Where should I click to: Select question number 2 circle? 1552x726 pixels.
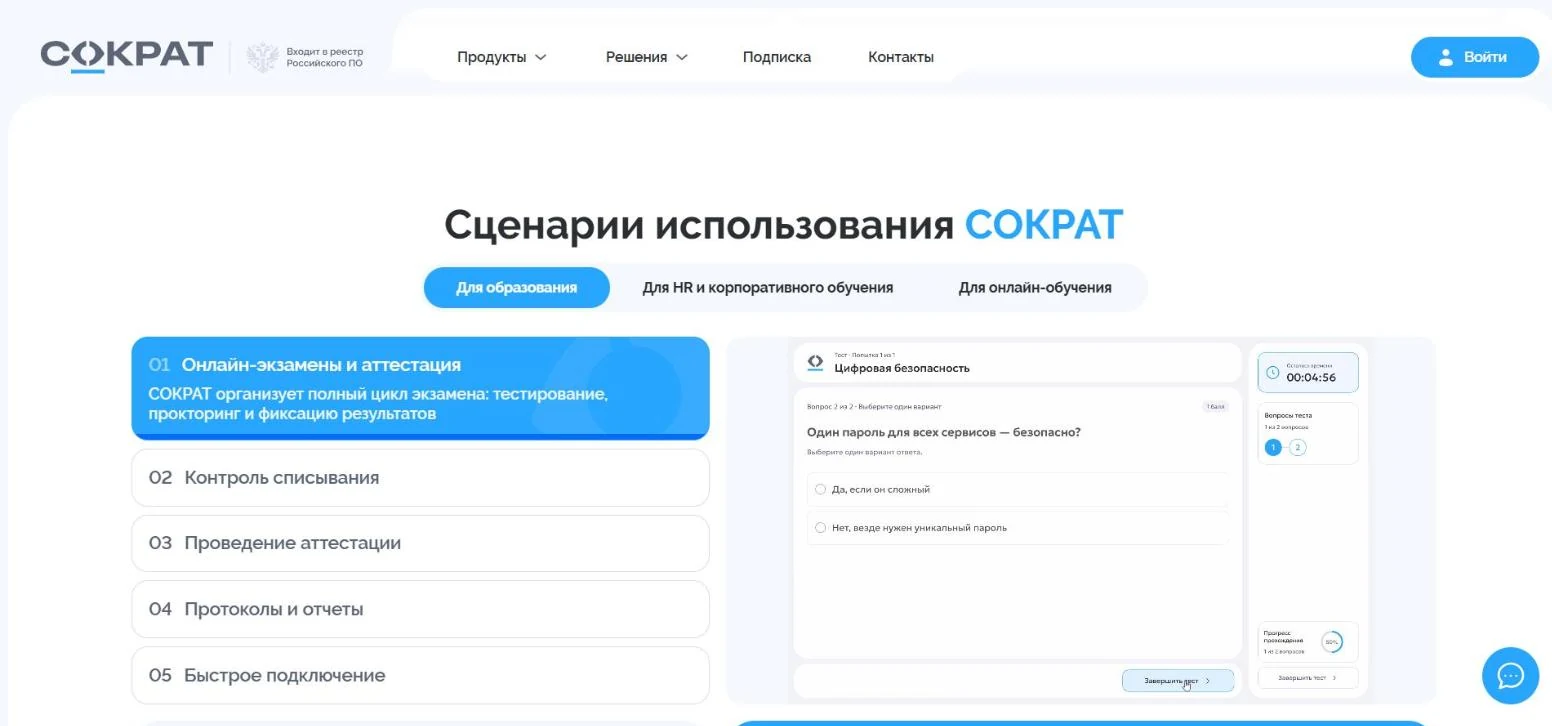pos(1298,447)
